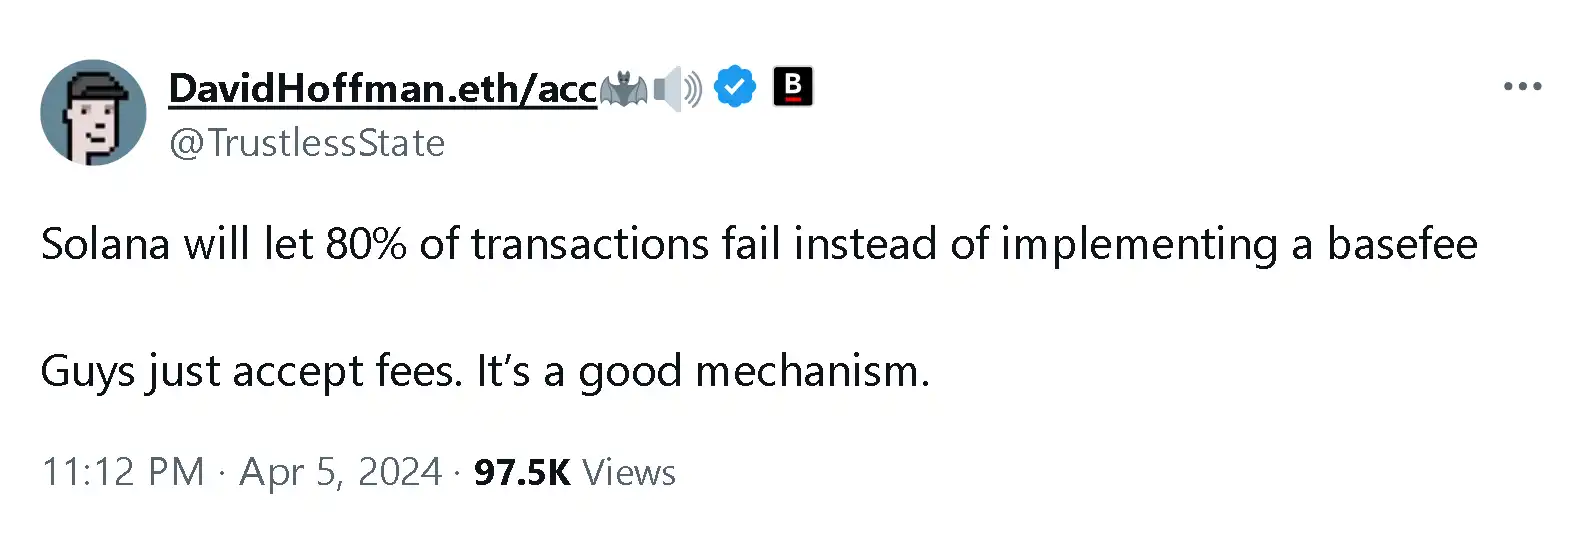
Task: Click the blue verified checkmark badge
Action: pos(735,88)
